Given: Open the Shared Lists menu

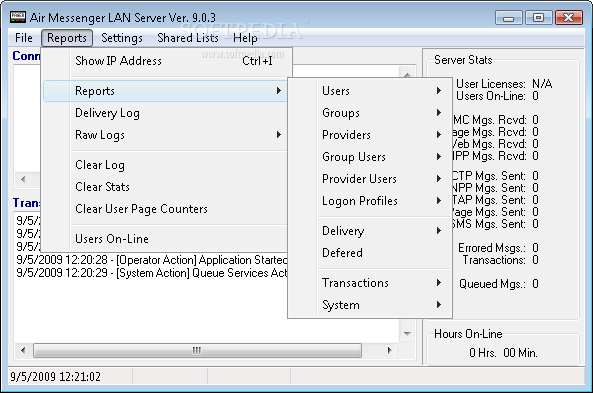Looking at the screenshot, I should point(188,38).
